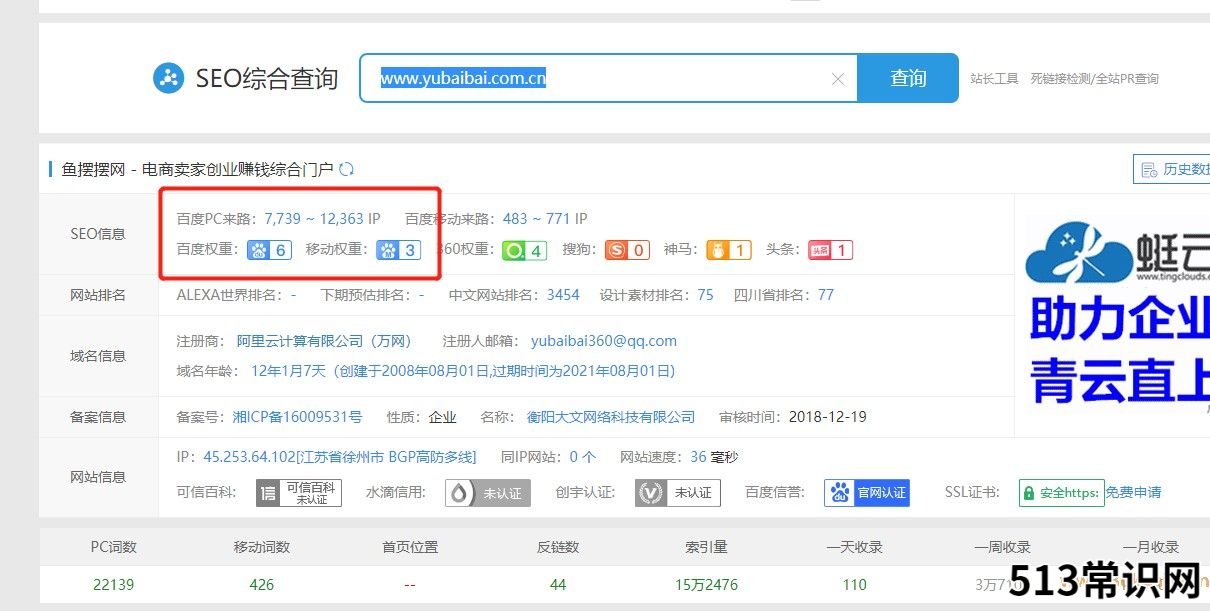Screen dimensions: 1210x611
Task: Click the 首页位置 value --
Action: point(410,585)
